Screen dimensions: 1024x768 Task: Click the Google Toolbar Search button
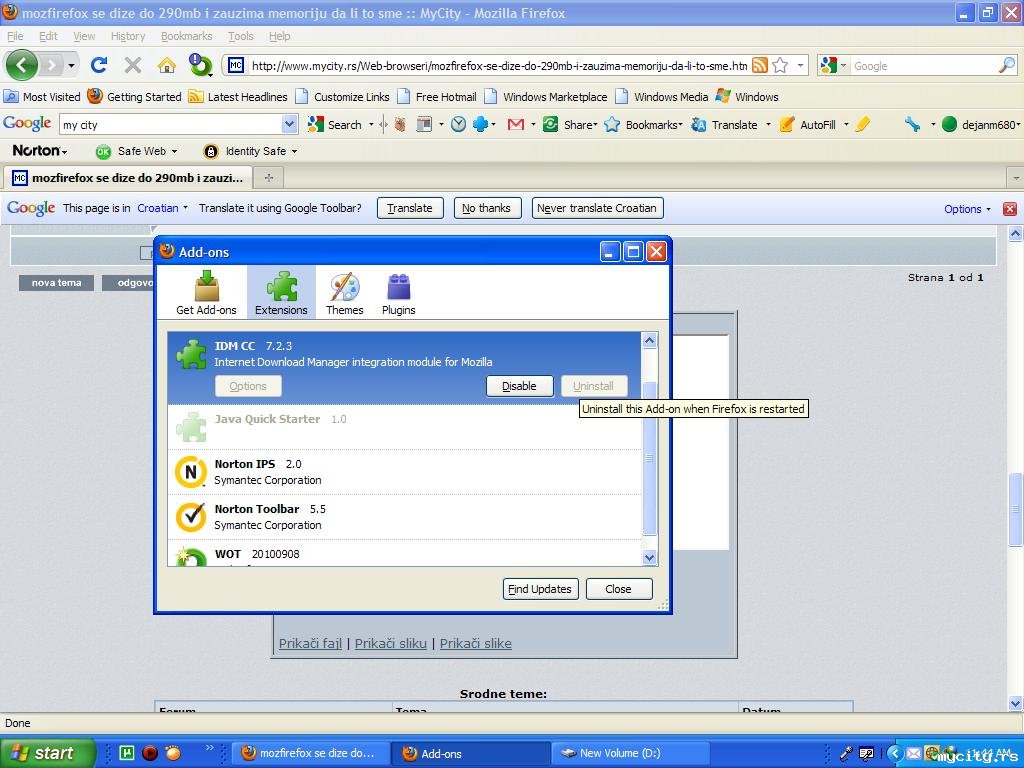tap(334, 124)
